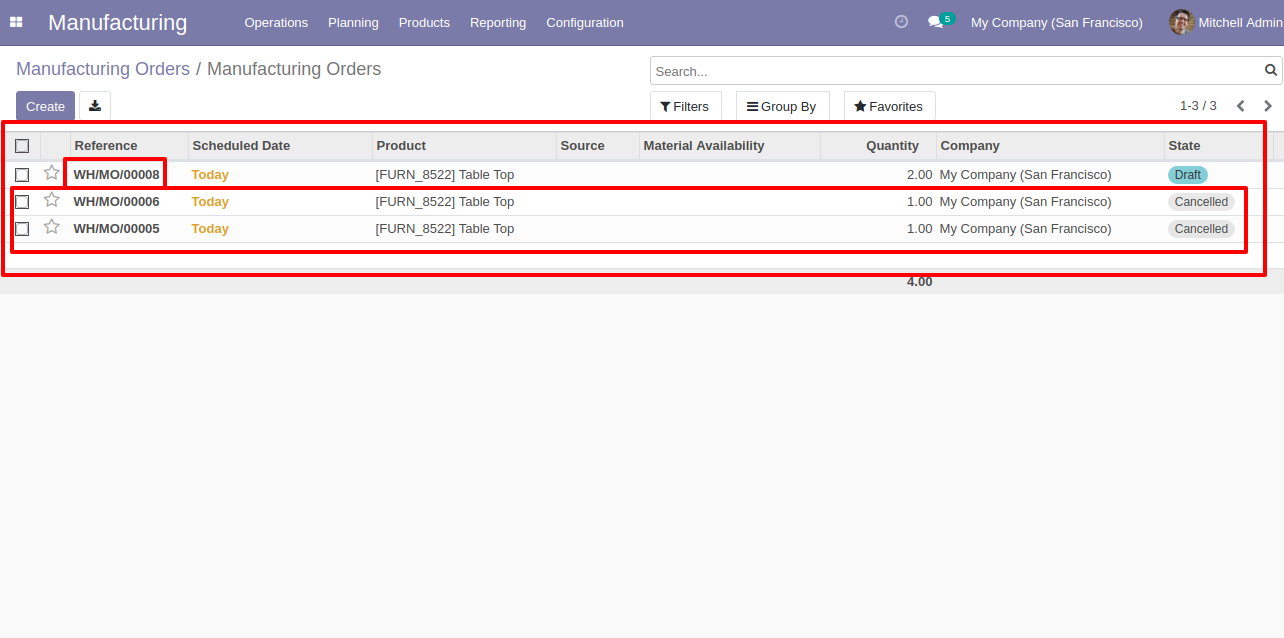The width and height of the screenshot is (1284, 638).
Task: Click the Draft state badge
Action: [x=1187, y=175]
